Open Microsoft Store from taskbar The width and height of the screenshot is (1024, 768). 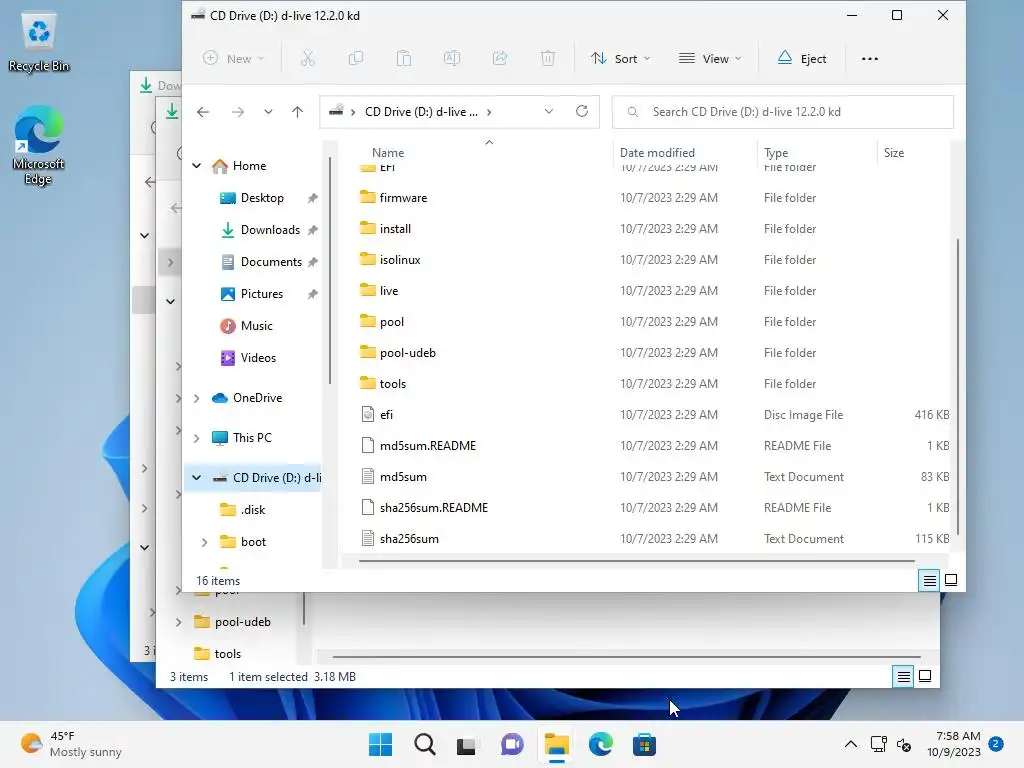644,744
